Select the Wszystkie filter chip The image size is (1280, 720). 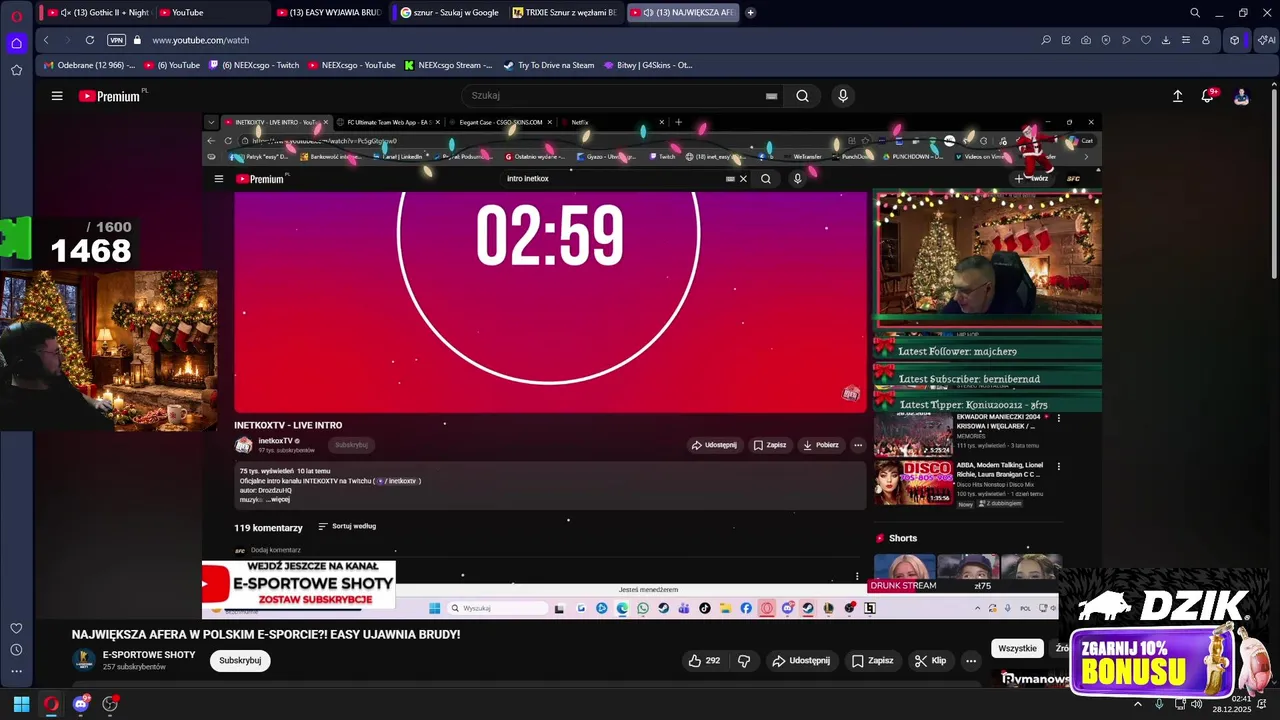(1017, 648)
